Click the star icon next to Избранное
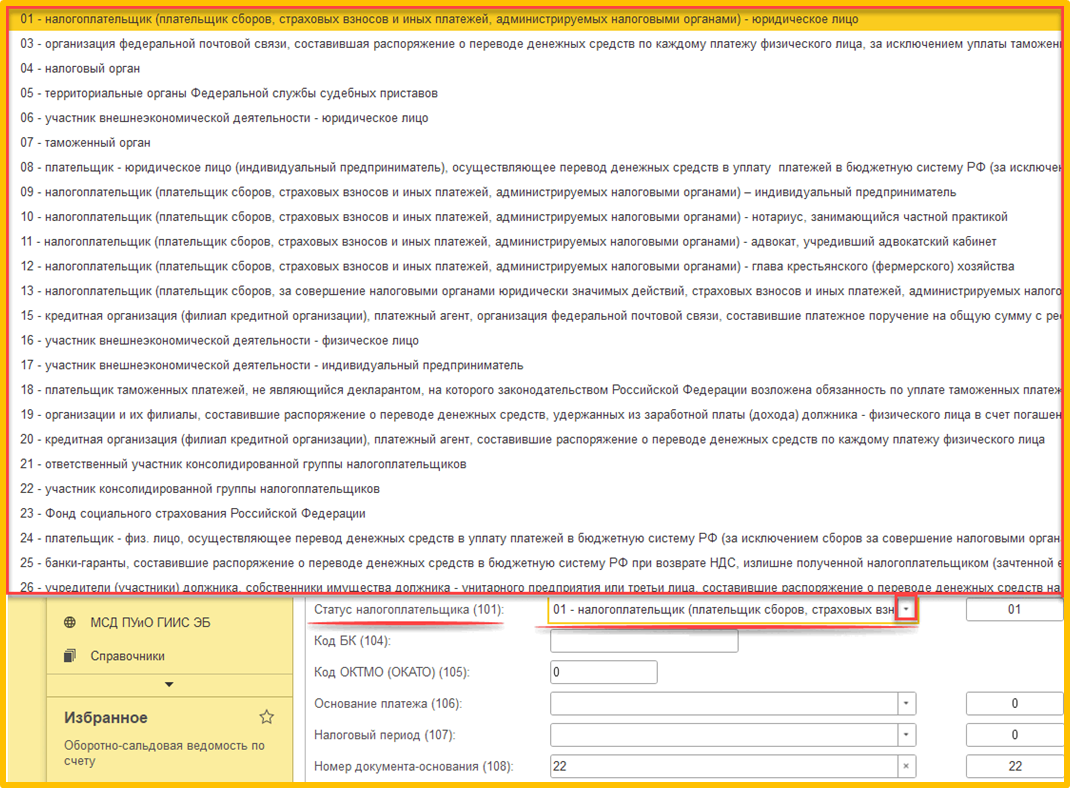1070x788 pixels. [x=266, y=717]
